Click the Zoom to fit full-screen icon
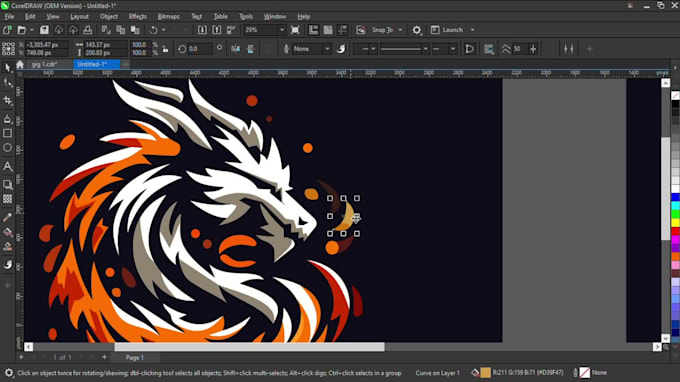 click(x=295, y=30)
